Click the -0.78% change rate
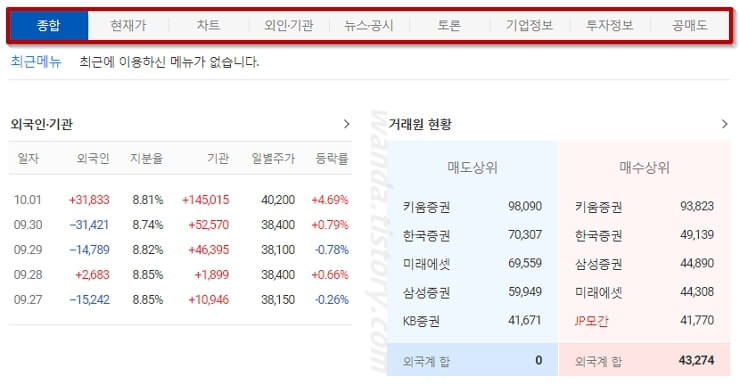Viewport: 740px width, 385px height. point(332,250)
